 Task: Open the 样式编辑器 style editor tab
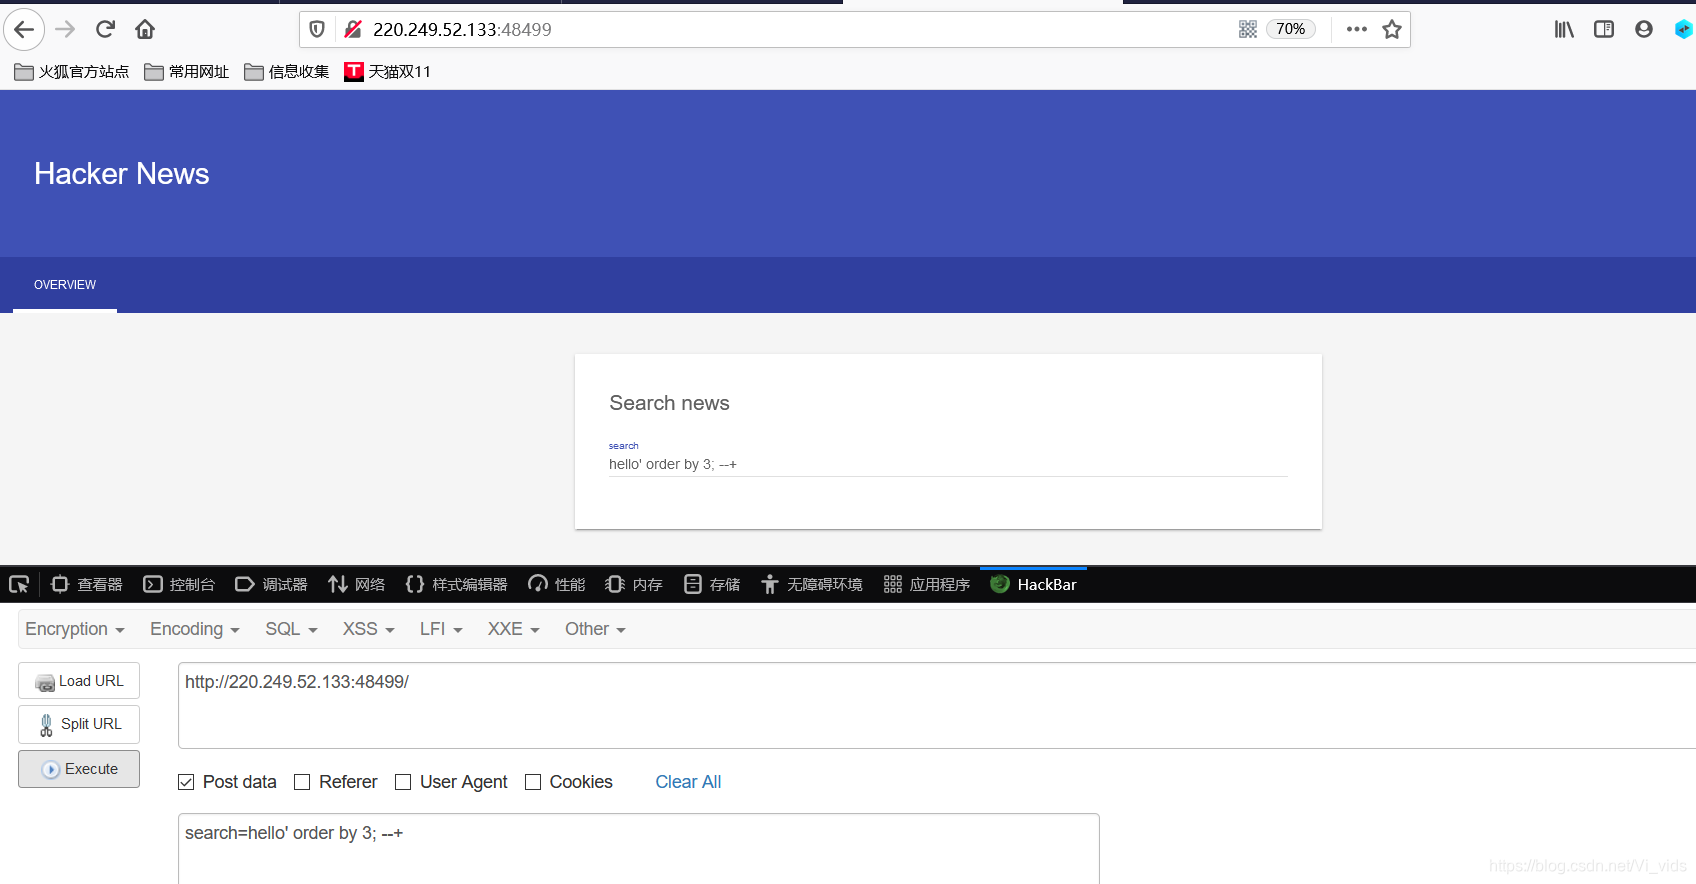tap(456, 584)
